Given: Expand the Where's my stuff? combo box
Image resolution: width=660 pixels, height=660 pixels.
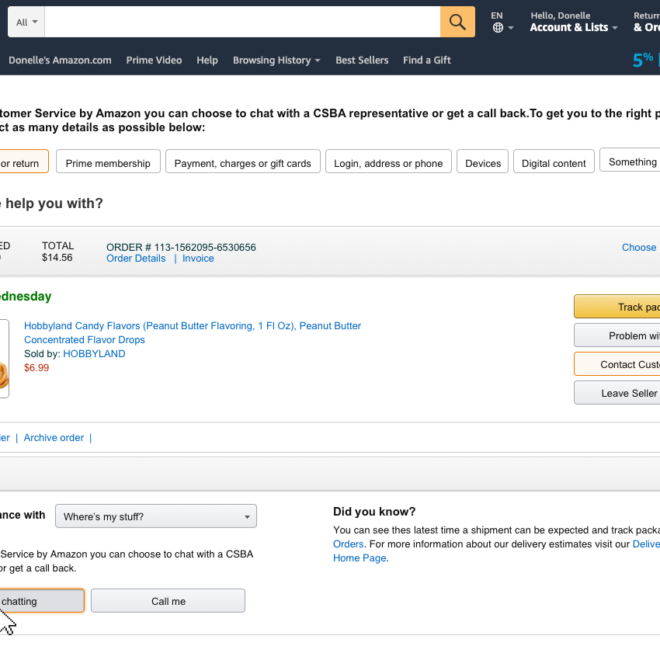Looking at the screenshot, I should [156, 516].
